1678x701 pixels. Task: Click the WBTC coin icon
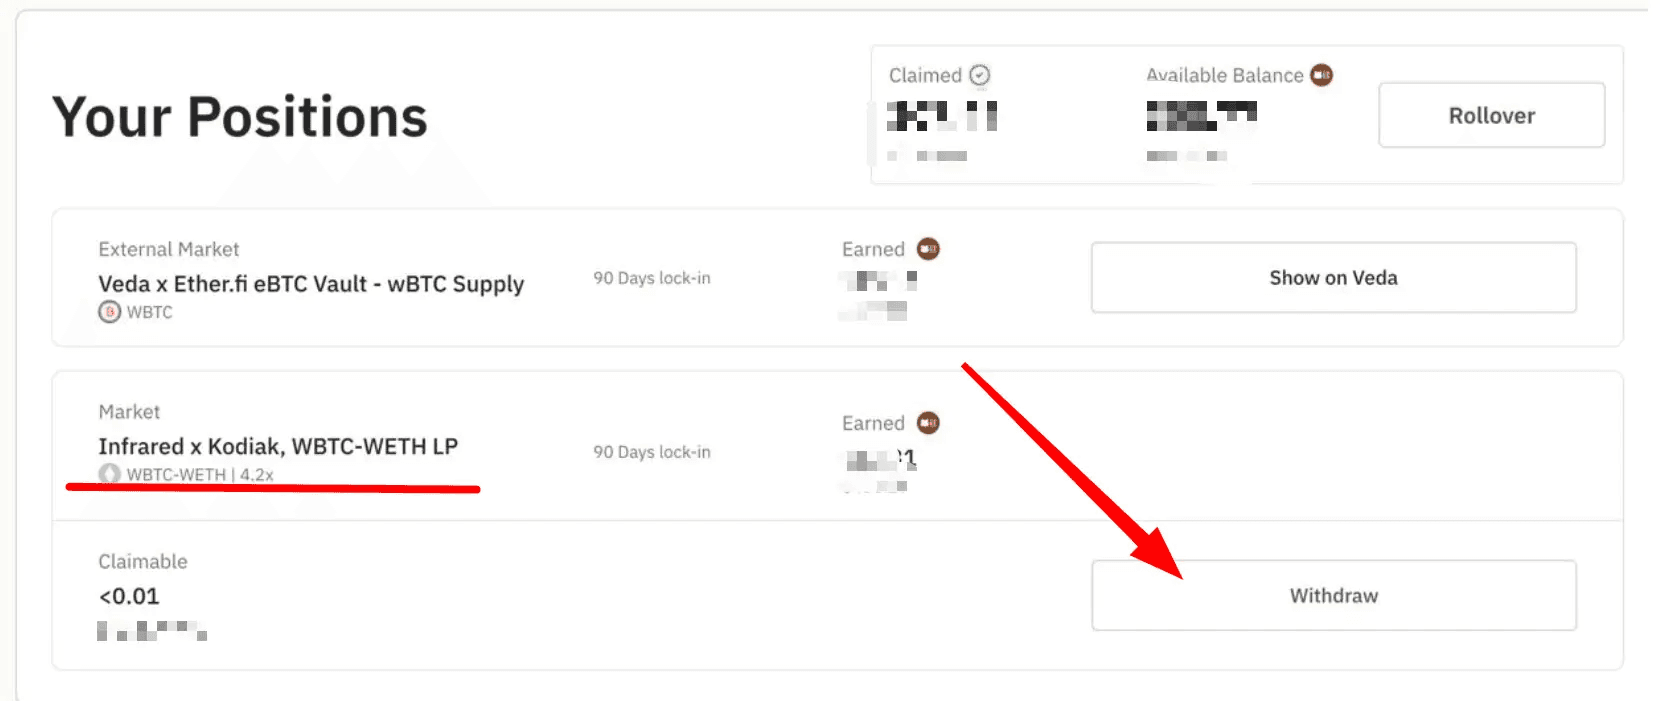109,312
